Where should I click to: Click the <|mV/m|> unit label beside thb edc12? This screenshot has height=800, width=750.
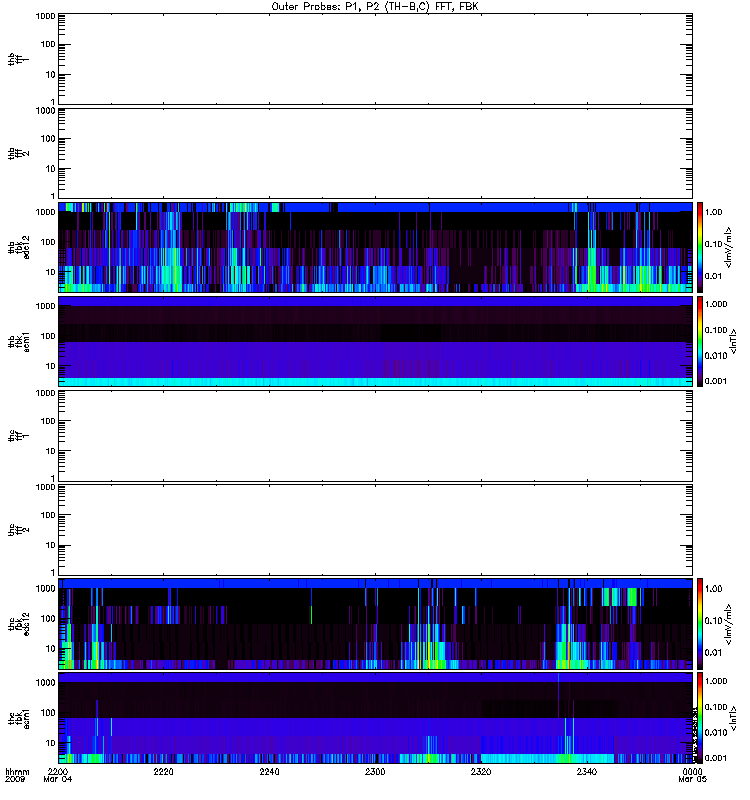point(728,247)
